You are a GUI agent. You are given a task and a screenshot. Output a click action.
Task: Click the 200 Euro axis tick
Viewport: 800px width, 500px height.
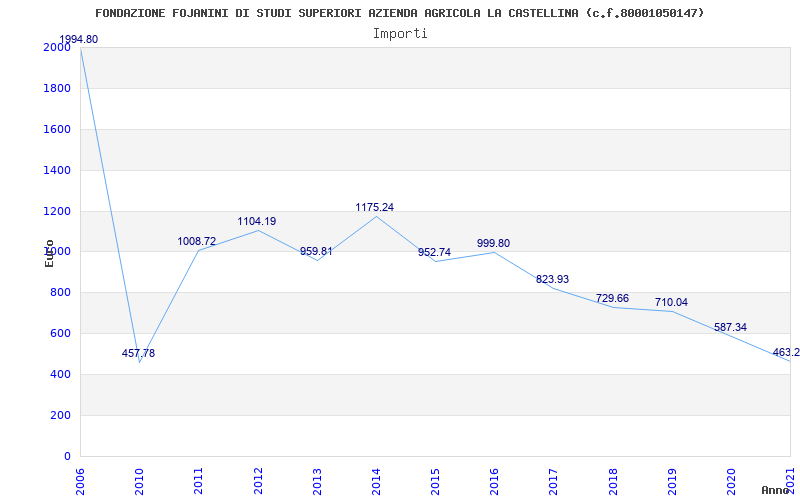coord(59,415)
